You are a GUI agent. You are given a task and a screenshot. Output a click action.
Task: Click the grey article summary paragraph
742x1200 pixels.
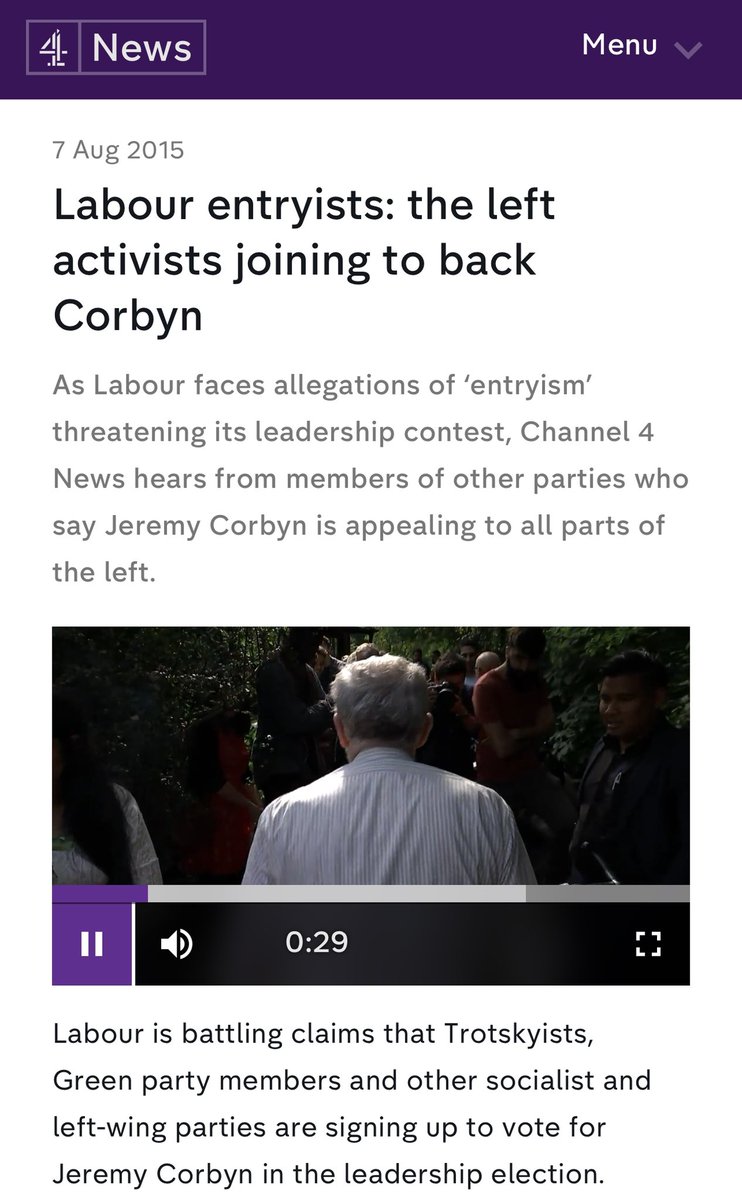coord(370,478)
